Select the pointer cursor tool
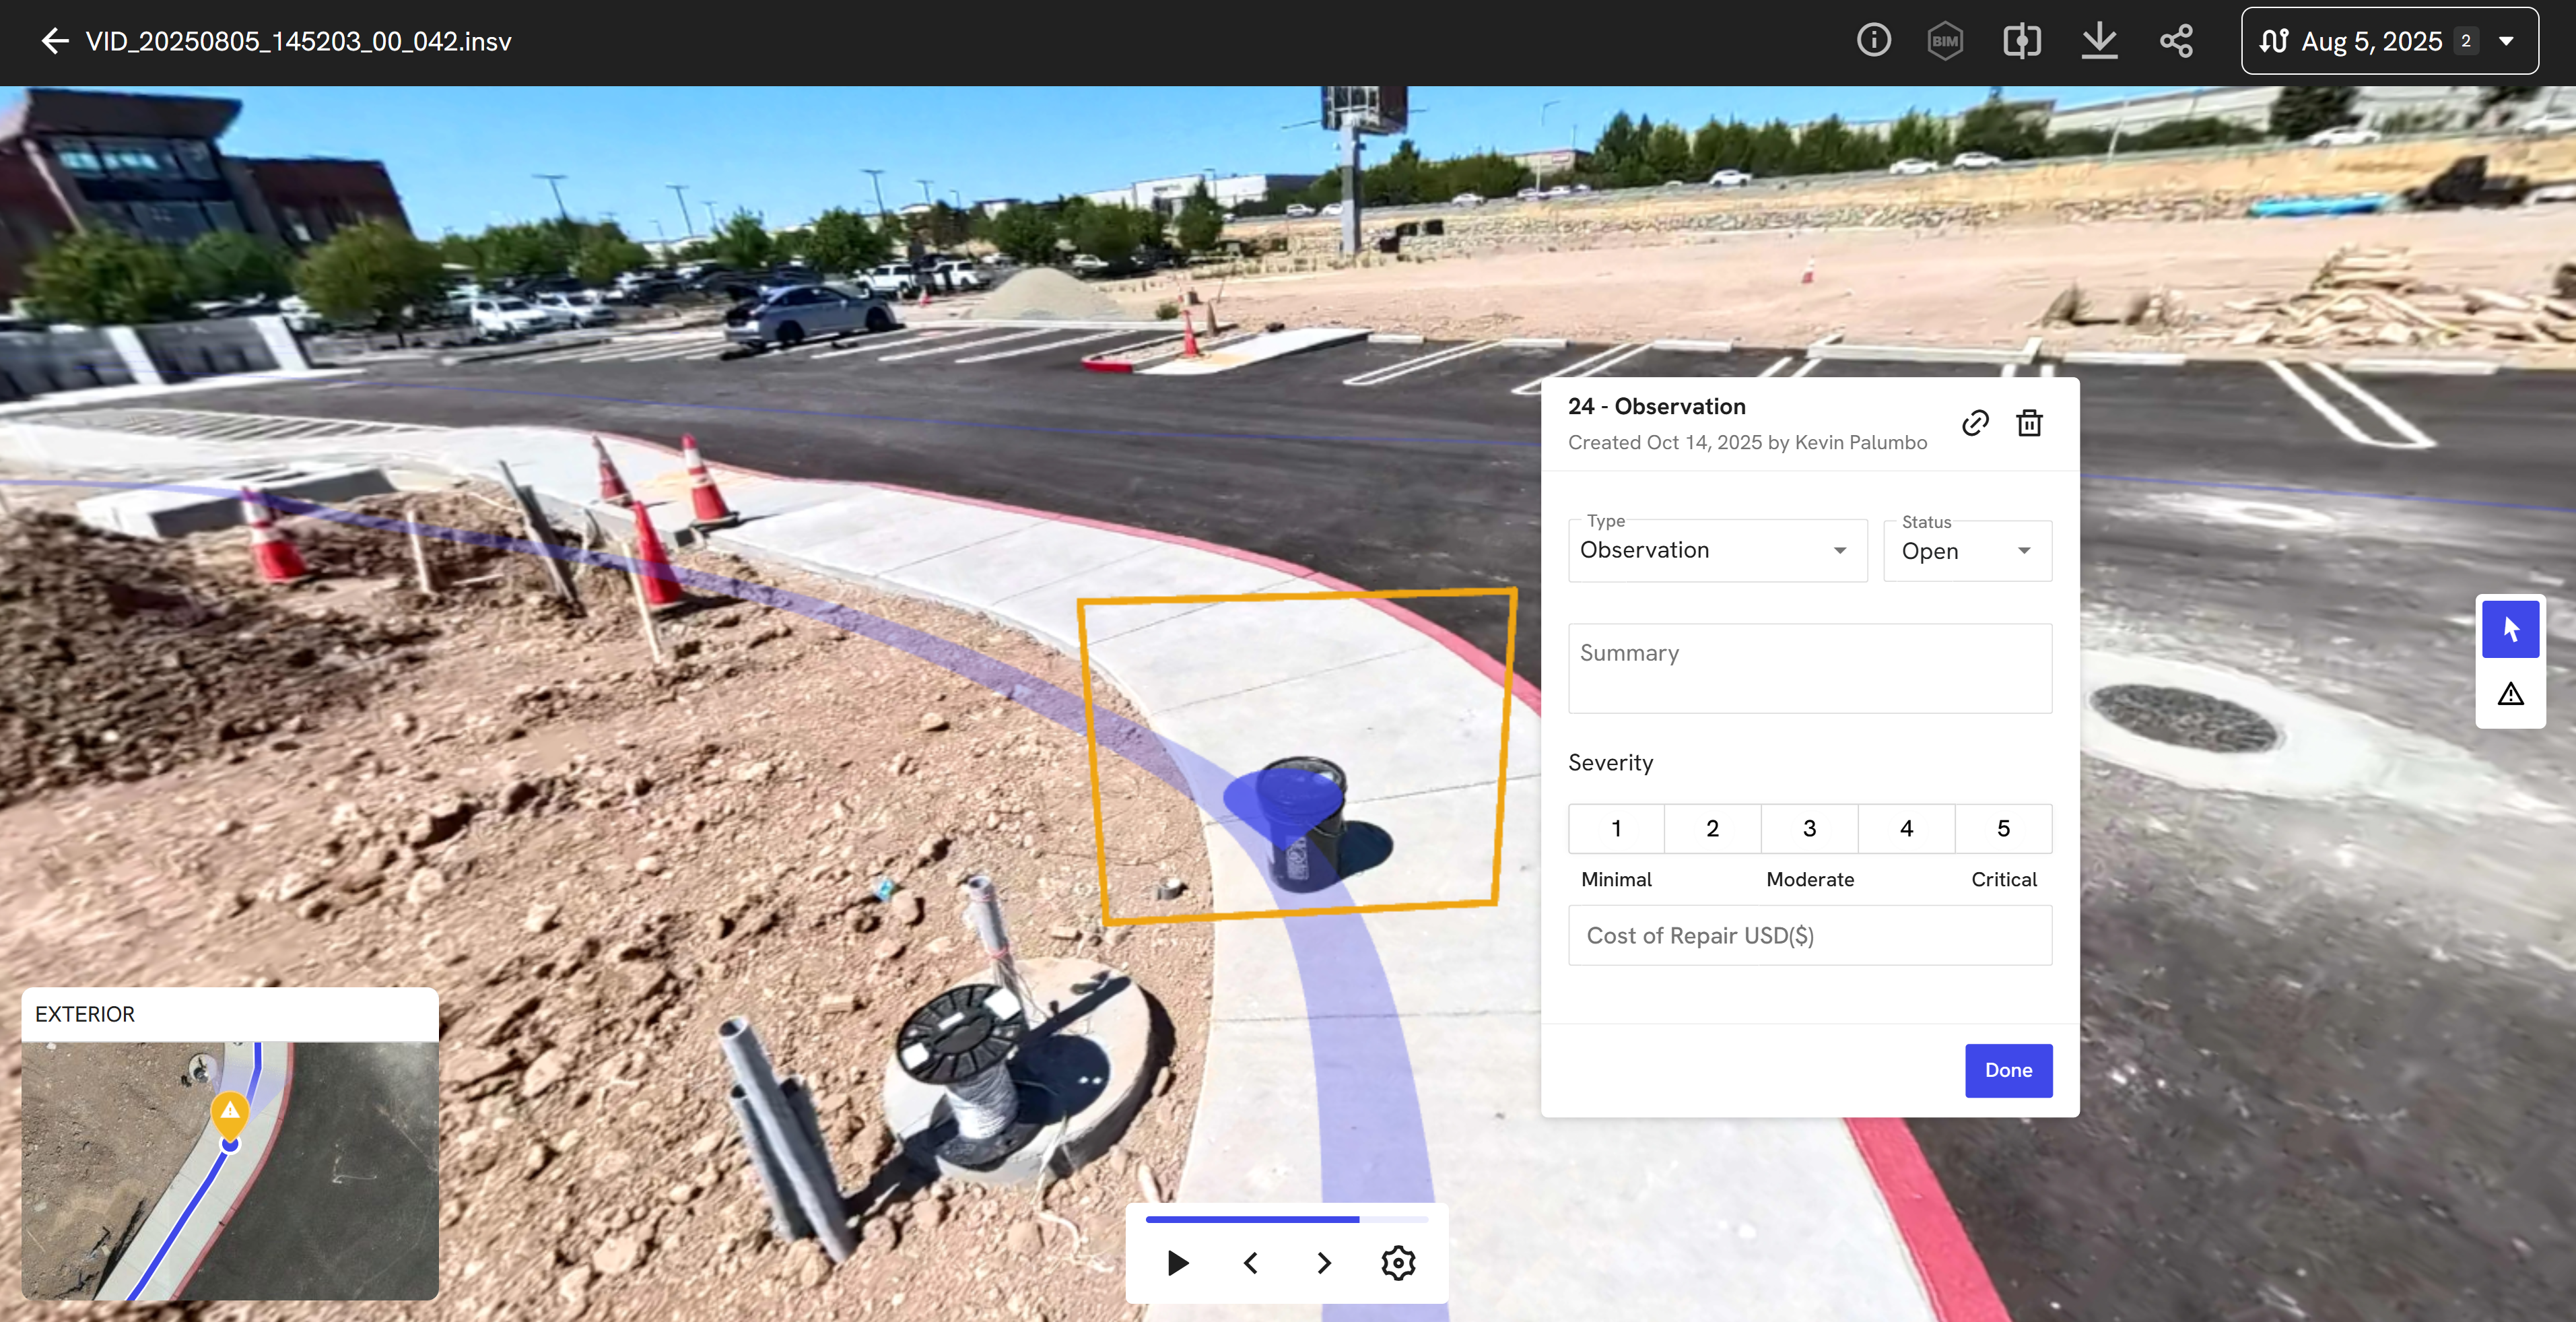The height and width of the screenshot is (1322, 2576). point(2510,629)
